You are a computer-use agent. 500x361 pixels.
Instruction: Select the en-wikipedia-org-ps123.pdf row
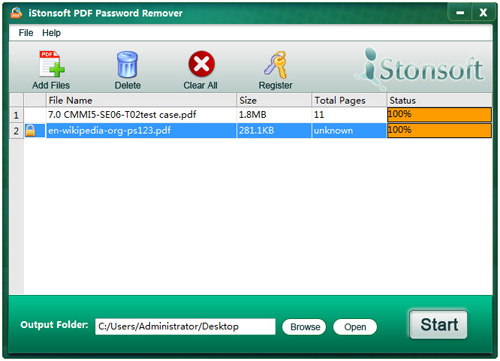tap(251, 130)
